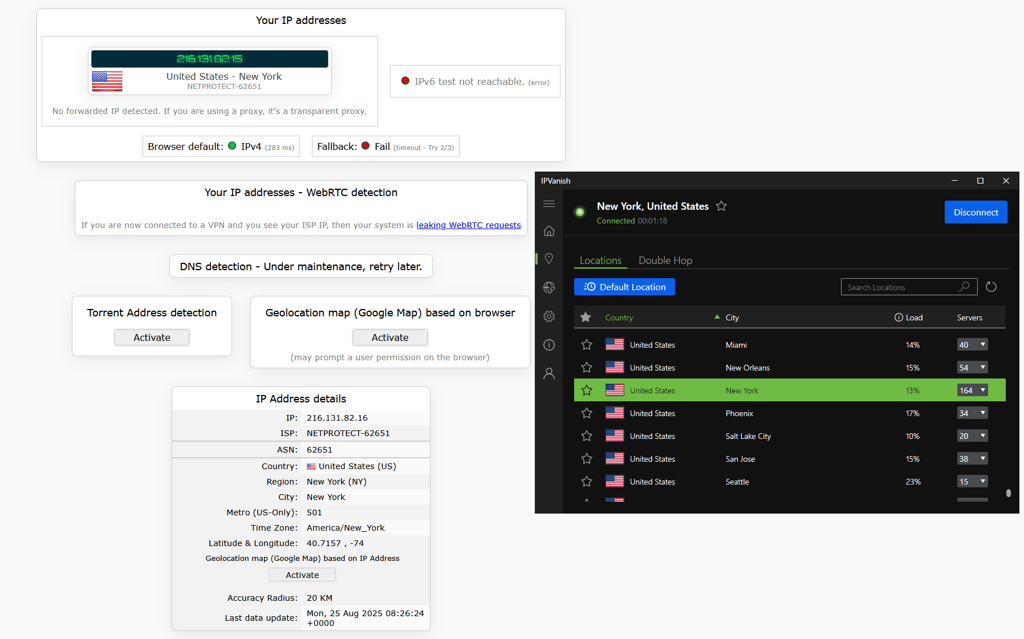The height and width of the screenshot is (639, 1024).
Task: Select the Seattle location row
Action: click(x=790, y=482)
